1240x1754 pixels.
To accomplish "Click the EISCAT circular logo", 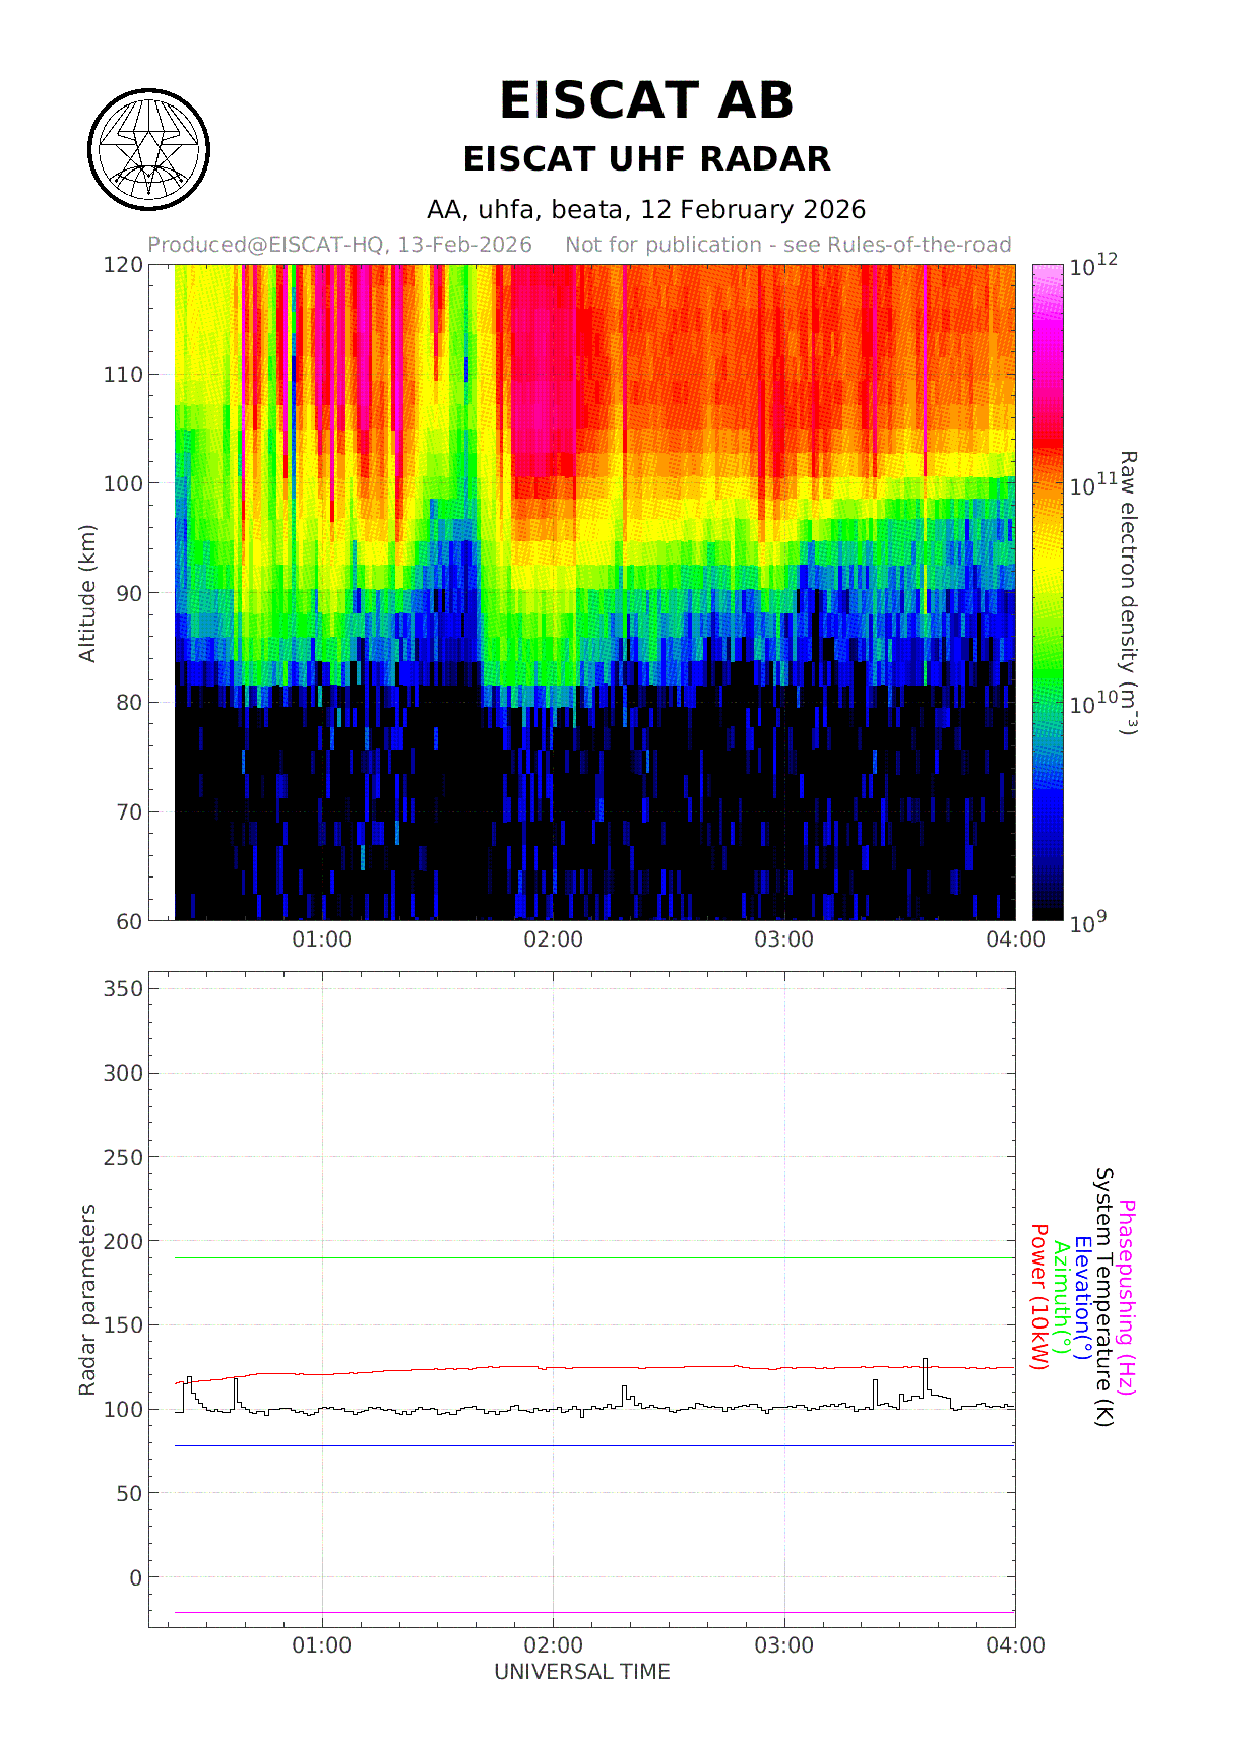I will point(148,150).
